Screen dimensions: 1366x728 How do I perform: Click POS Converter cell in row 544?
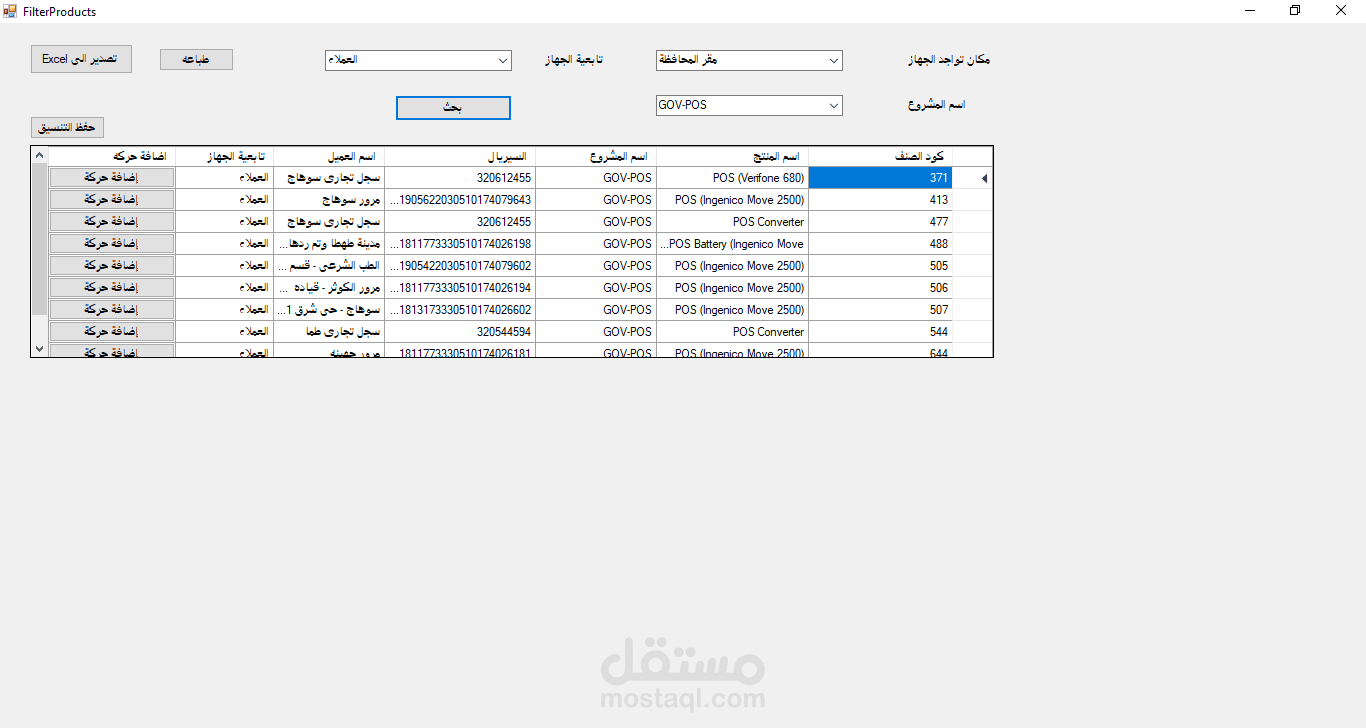pyautogui.click(x=732, y=332)
